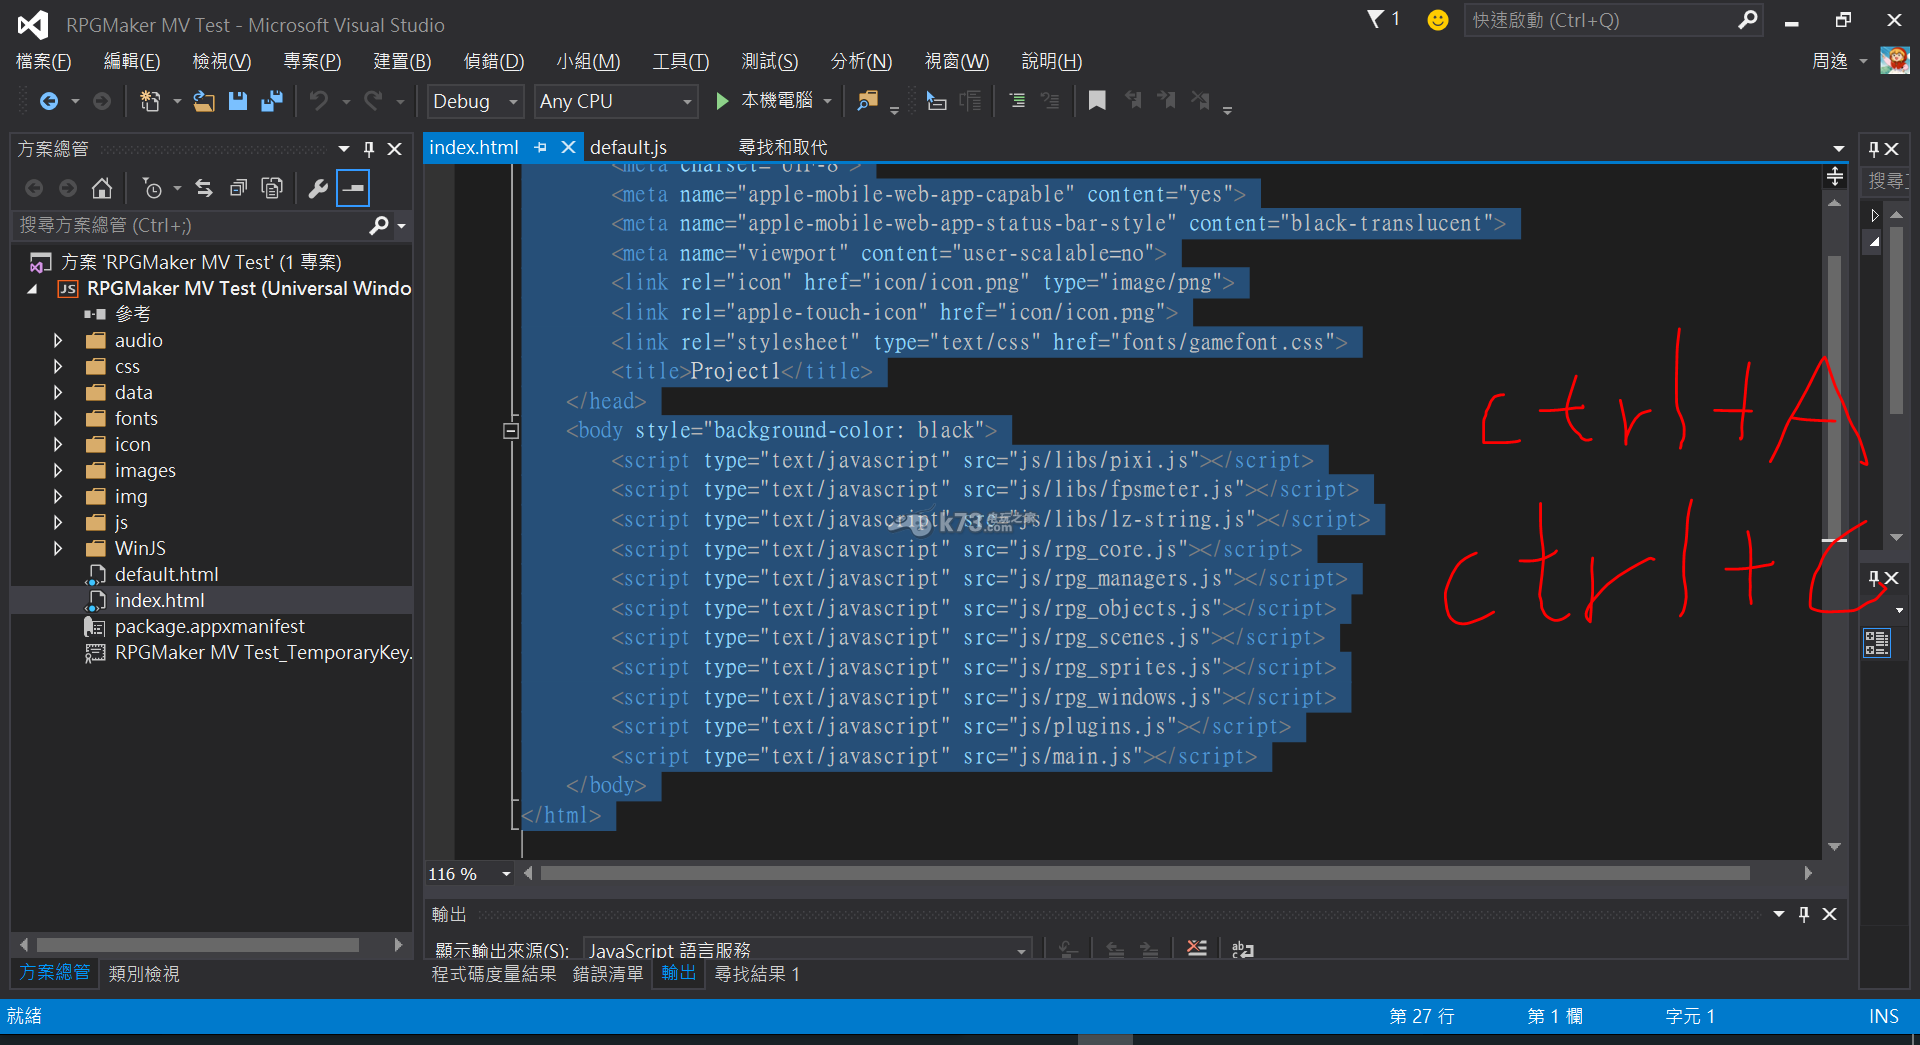Open the 錯誤清單 tab at bottom
1920x1045 pixels.
coord(607,974)
